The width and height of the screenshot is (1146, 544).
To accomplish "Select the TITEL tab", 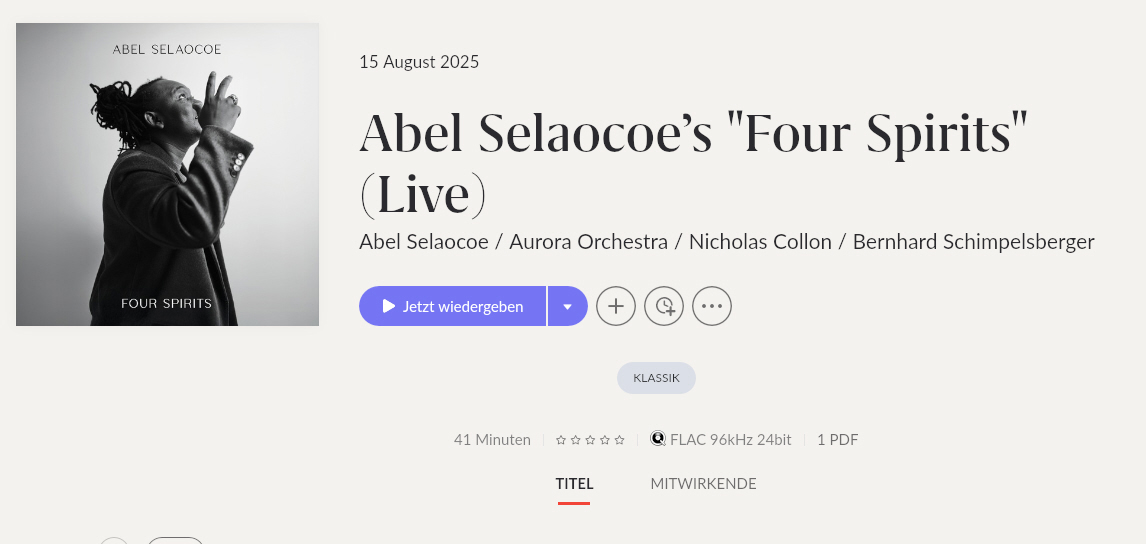I will click(x=574, y=484).
